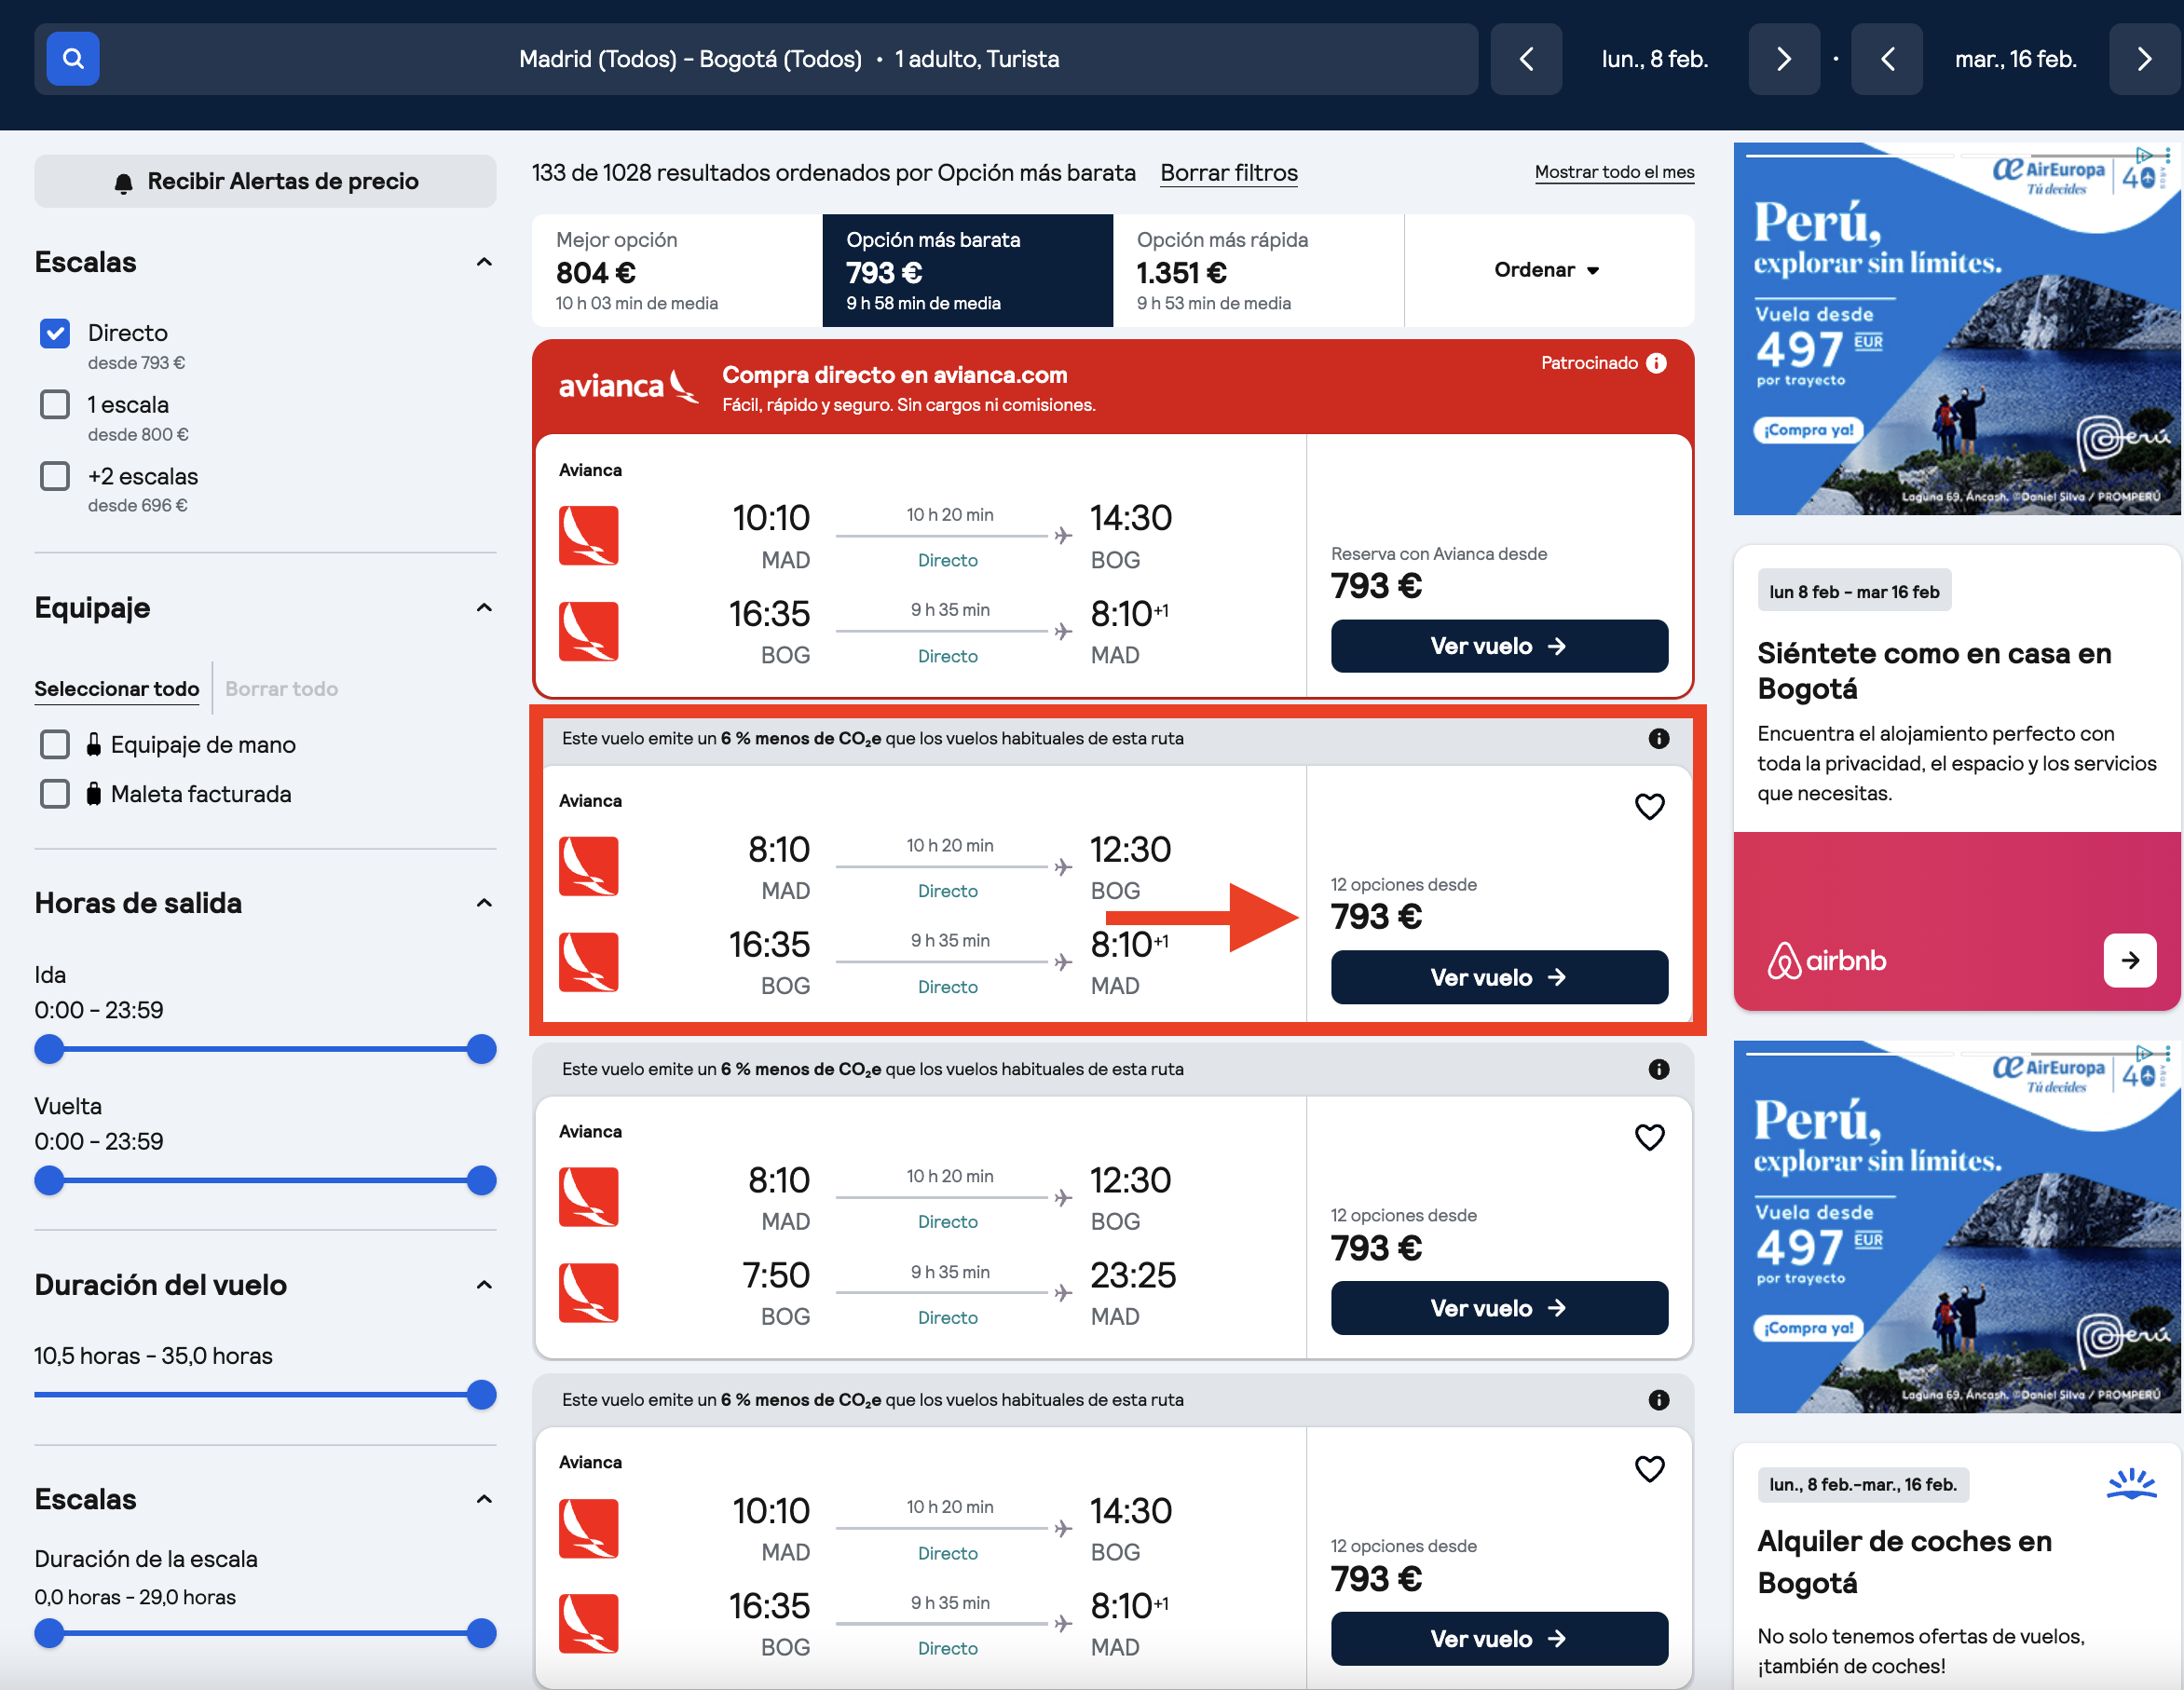Screen dimensions: 2184x1690
Task: Go to previous departure date arrow
Action: tap(1525, 59)
